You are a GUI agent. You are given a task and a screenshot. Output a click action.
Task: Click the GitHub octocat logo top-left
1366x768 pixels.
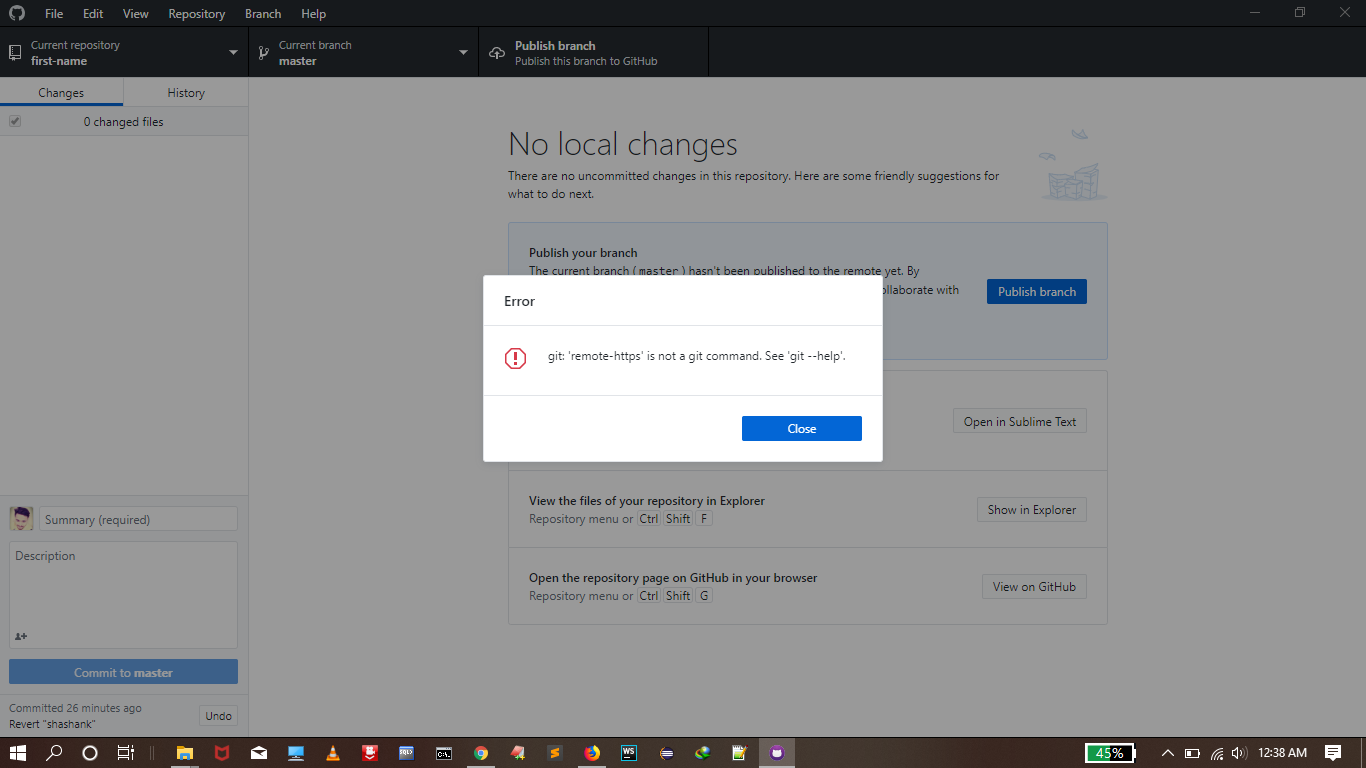[x=16, y=13]
